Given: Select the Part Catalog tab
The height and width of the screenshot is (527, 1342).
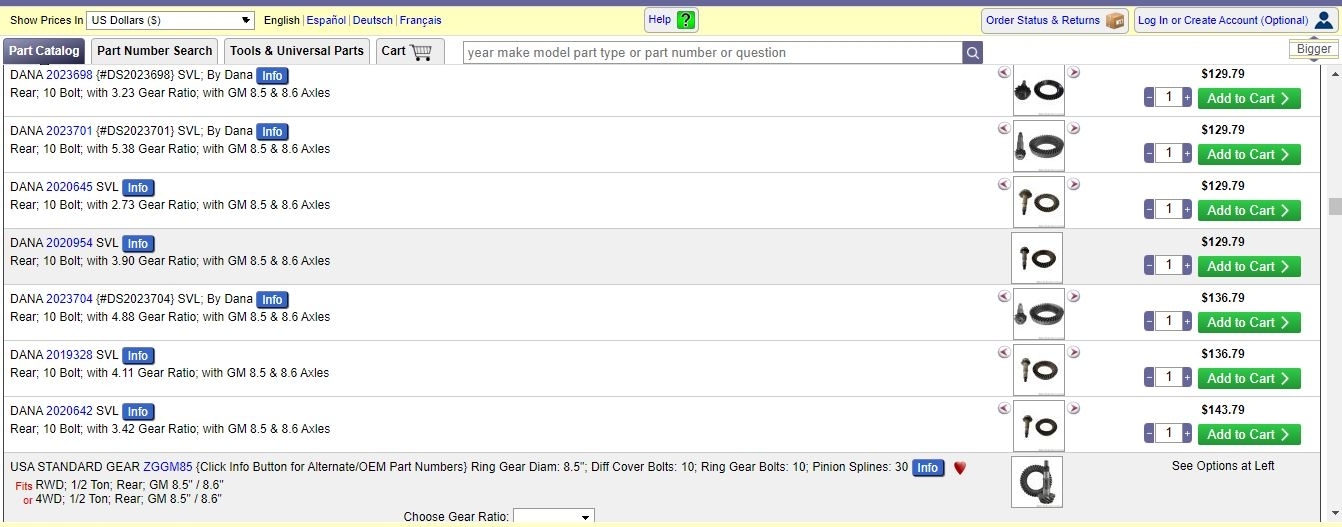Looking at the screenshot, I should [x=44, y=51].
